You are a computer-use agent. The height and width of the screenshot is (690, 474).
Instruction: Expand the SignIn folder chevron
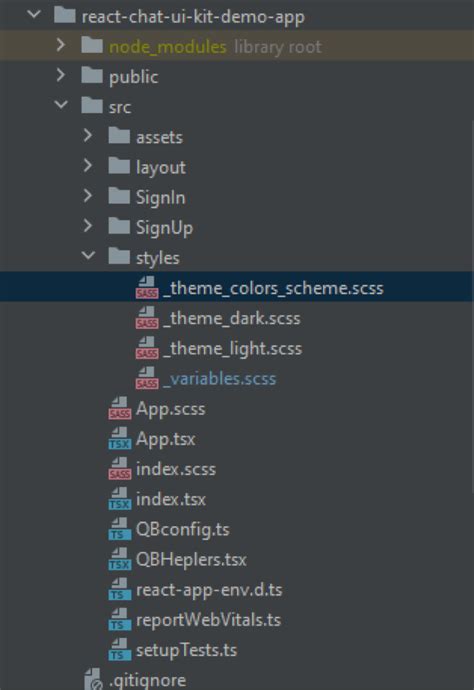click(x=88, y=196)
